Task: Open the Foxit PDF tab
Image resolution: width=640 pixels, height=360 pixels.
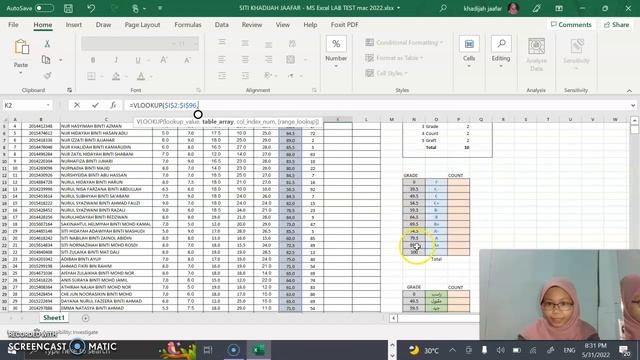Action: coord(344,25)
